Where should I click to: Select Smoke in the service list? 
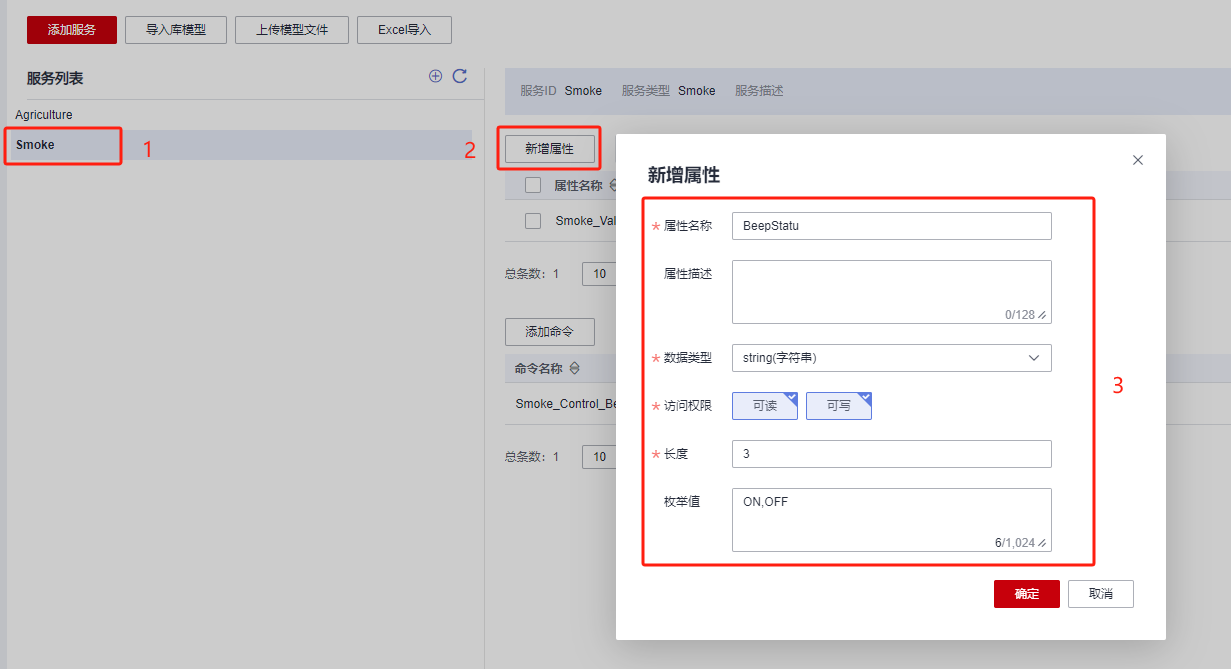tap(36, 145)
